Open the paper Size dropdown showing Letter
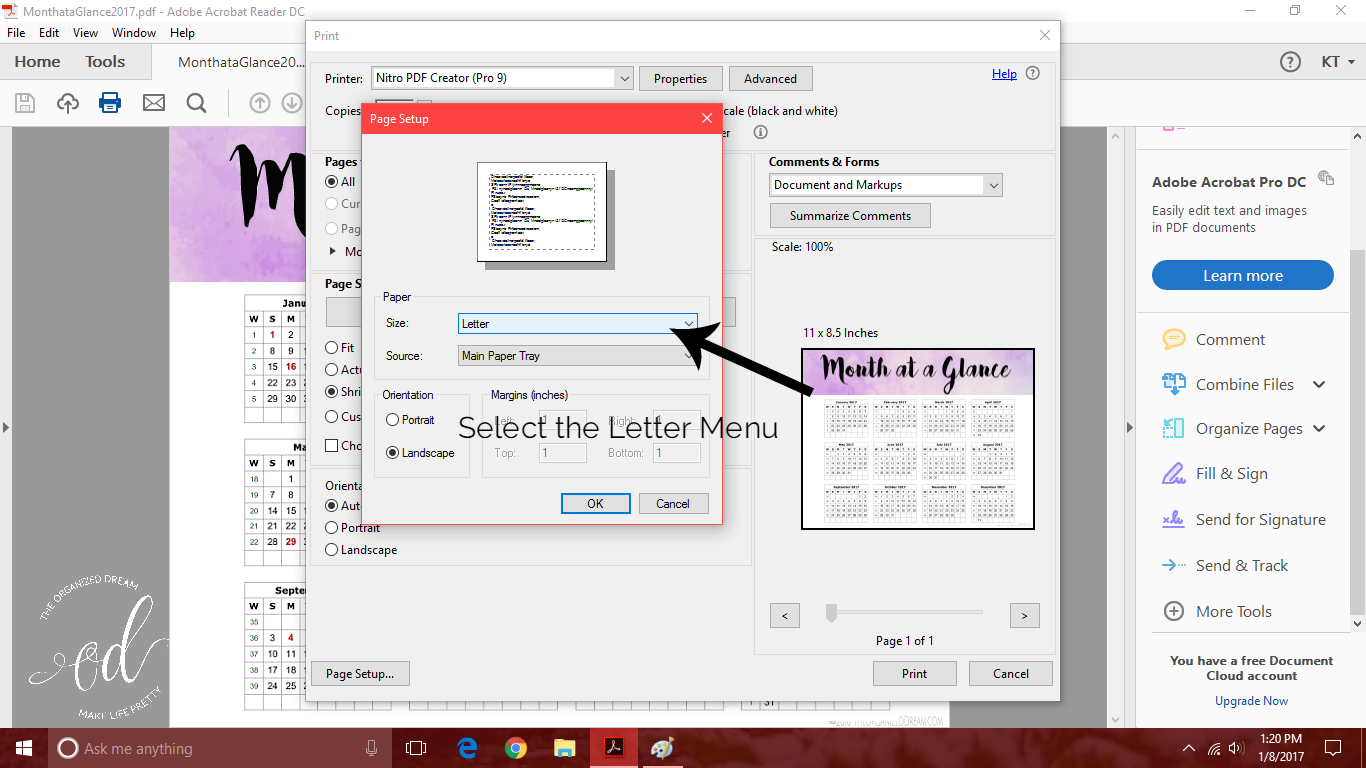Image resolution: width=1366 pixels, height=768 pixels. pyautogui.click(x=578, y=323)
